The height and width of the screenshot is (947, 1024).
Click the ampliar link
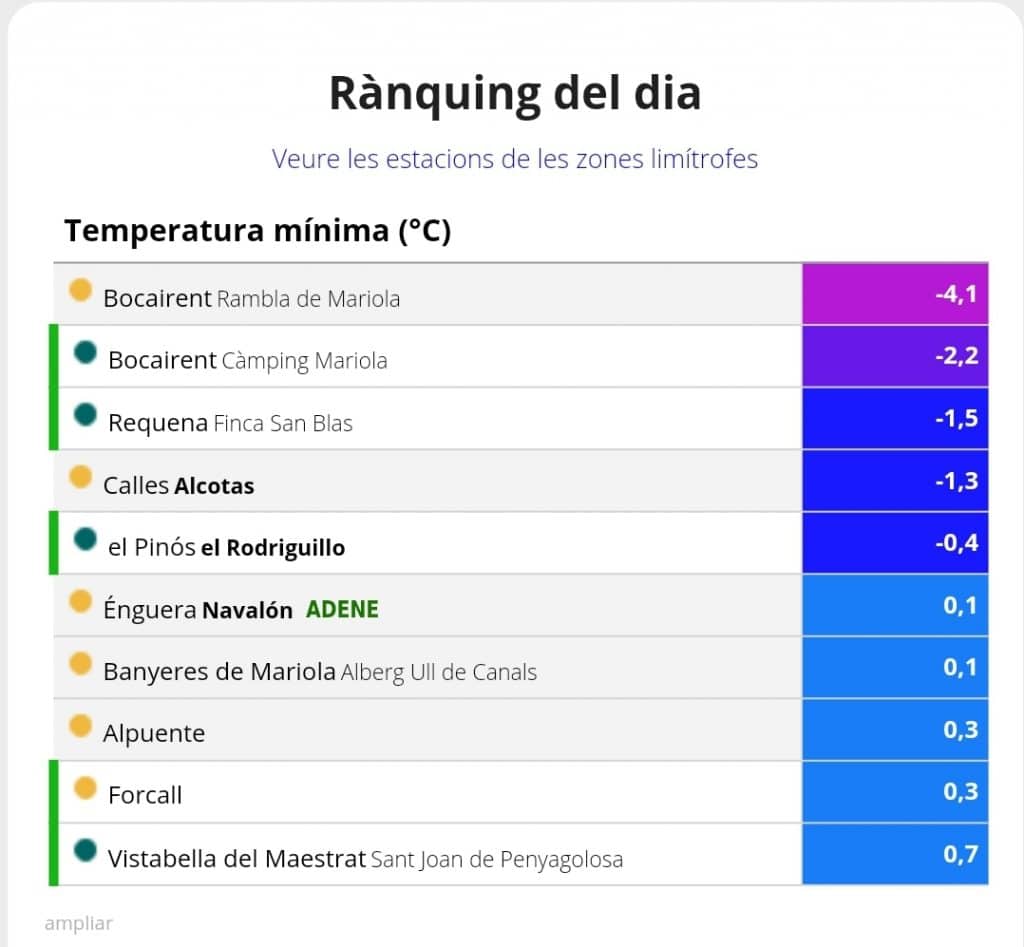tap(78, 923)
